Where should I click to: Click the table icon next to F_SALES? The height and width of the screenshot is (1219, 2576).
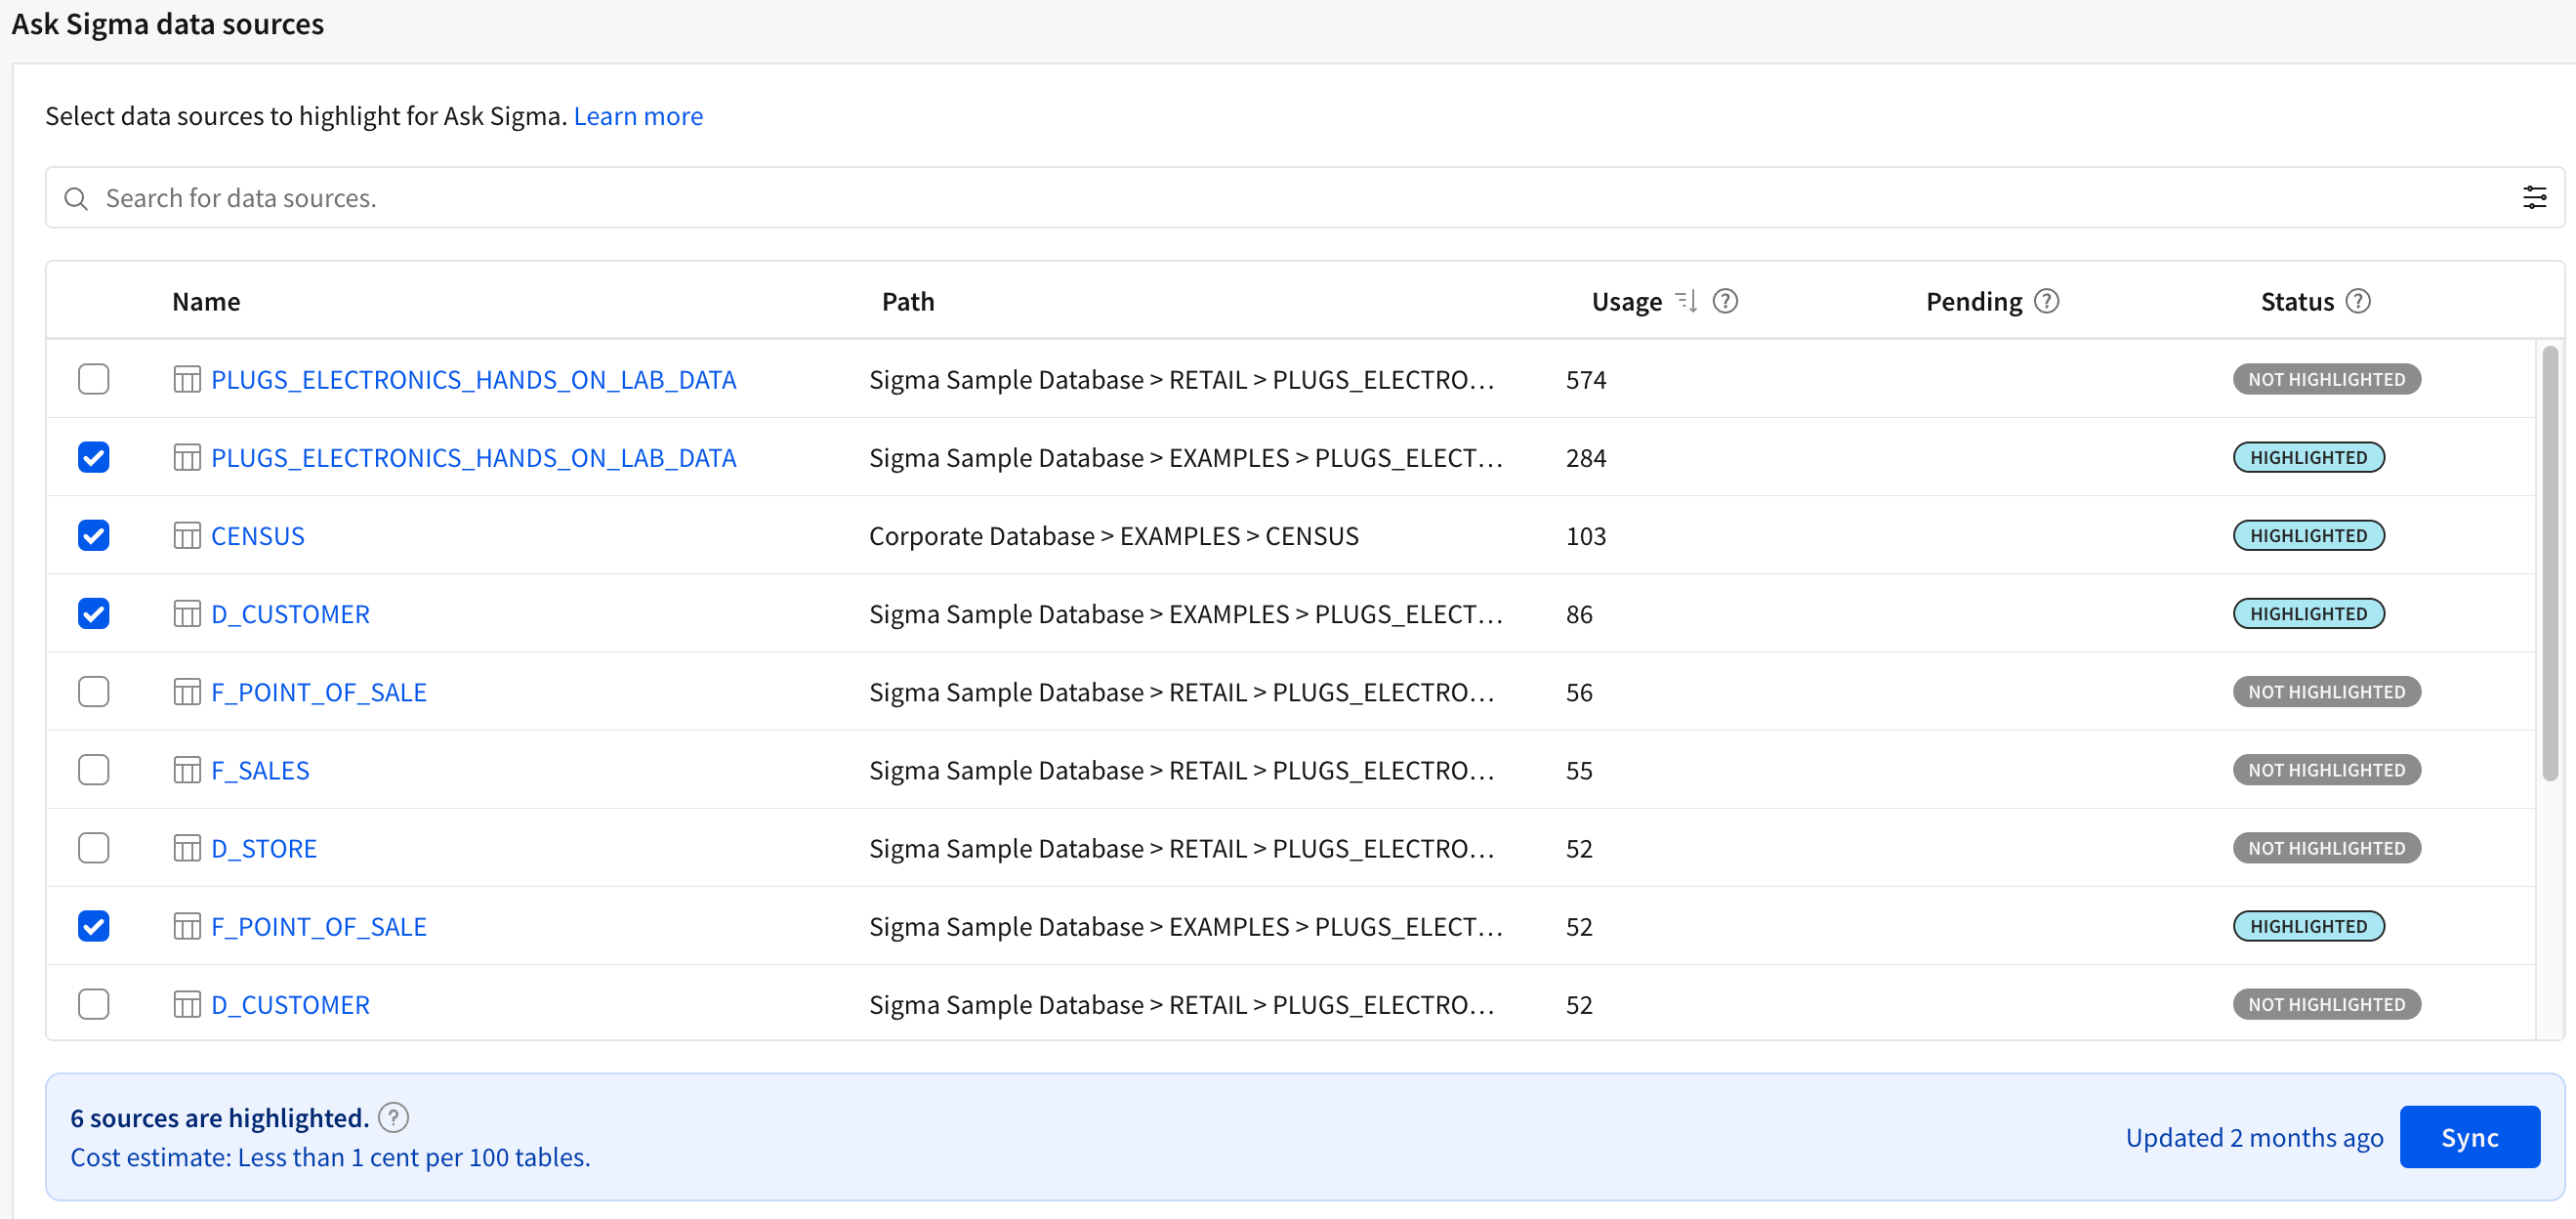point(187,769)
